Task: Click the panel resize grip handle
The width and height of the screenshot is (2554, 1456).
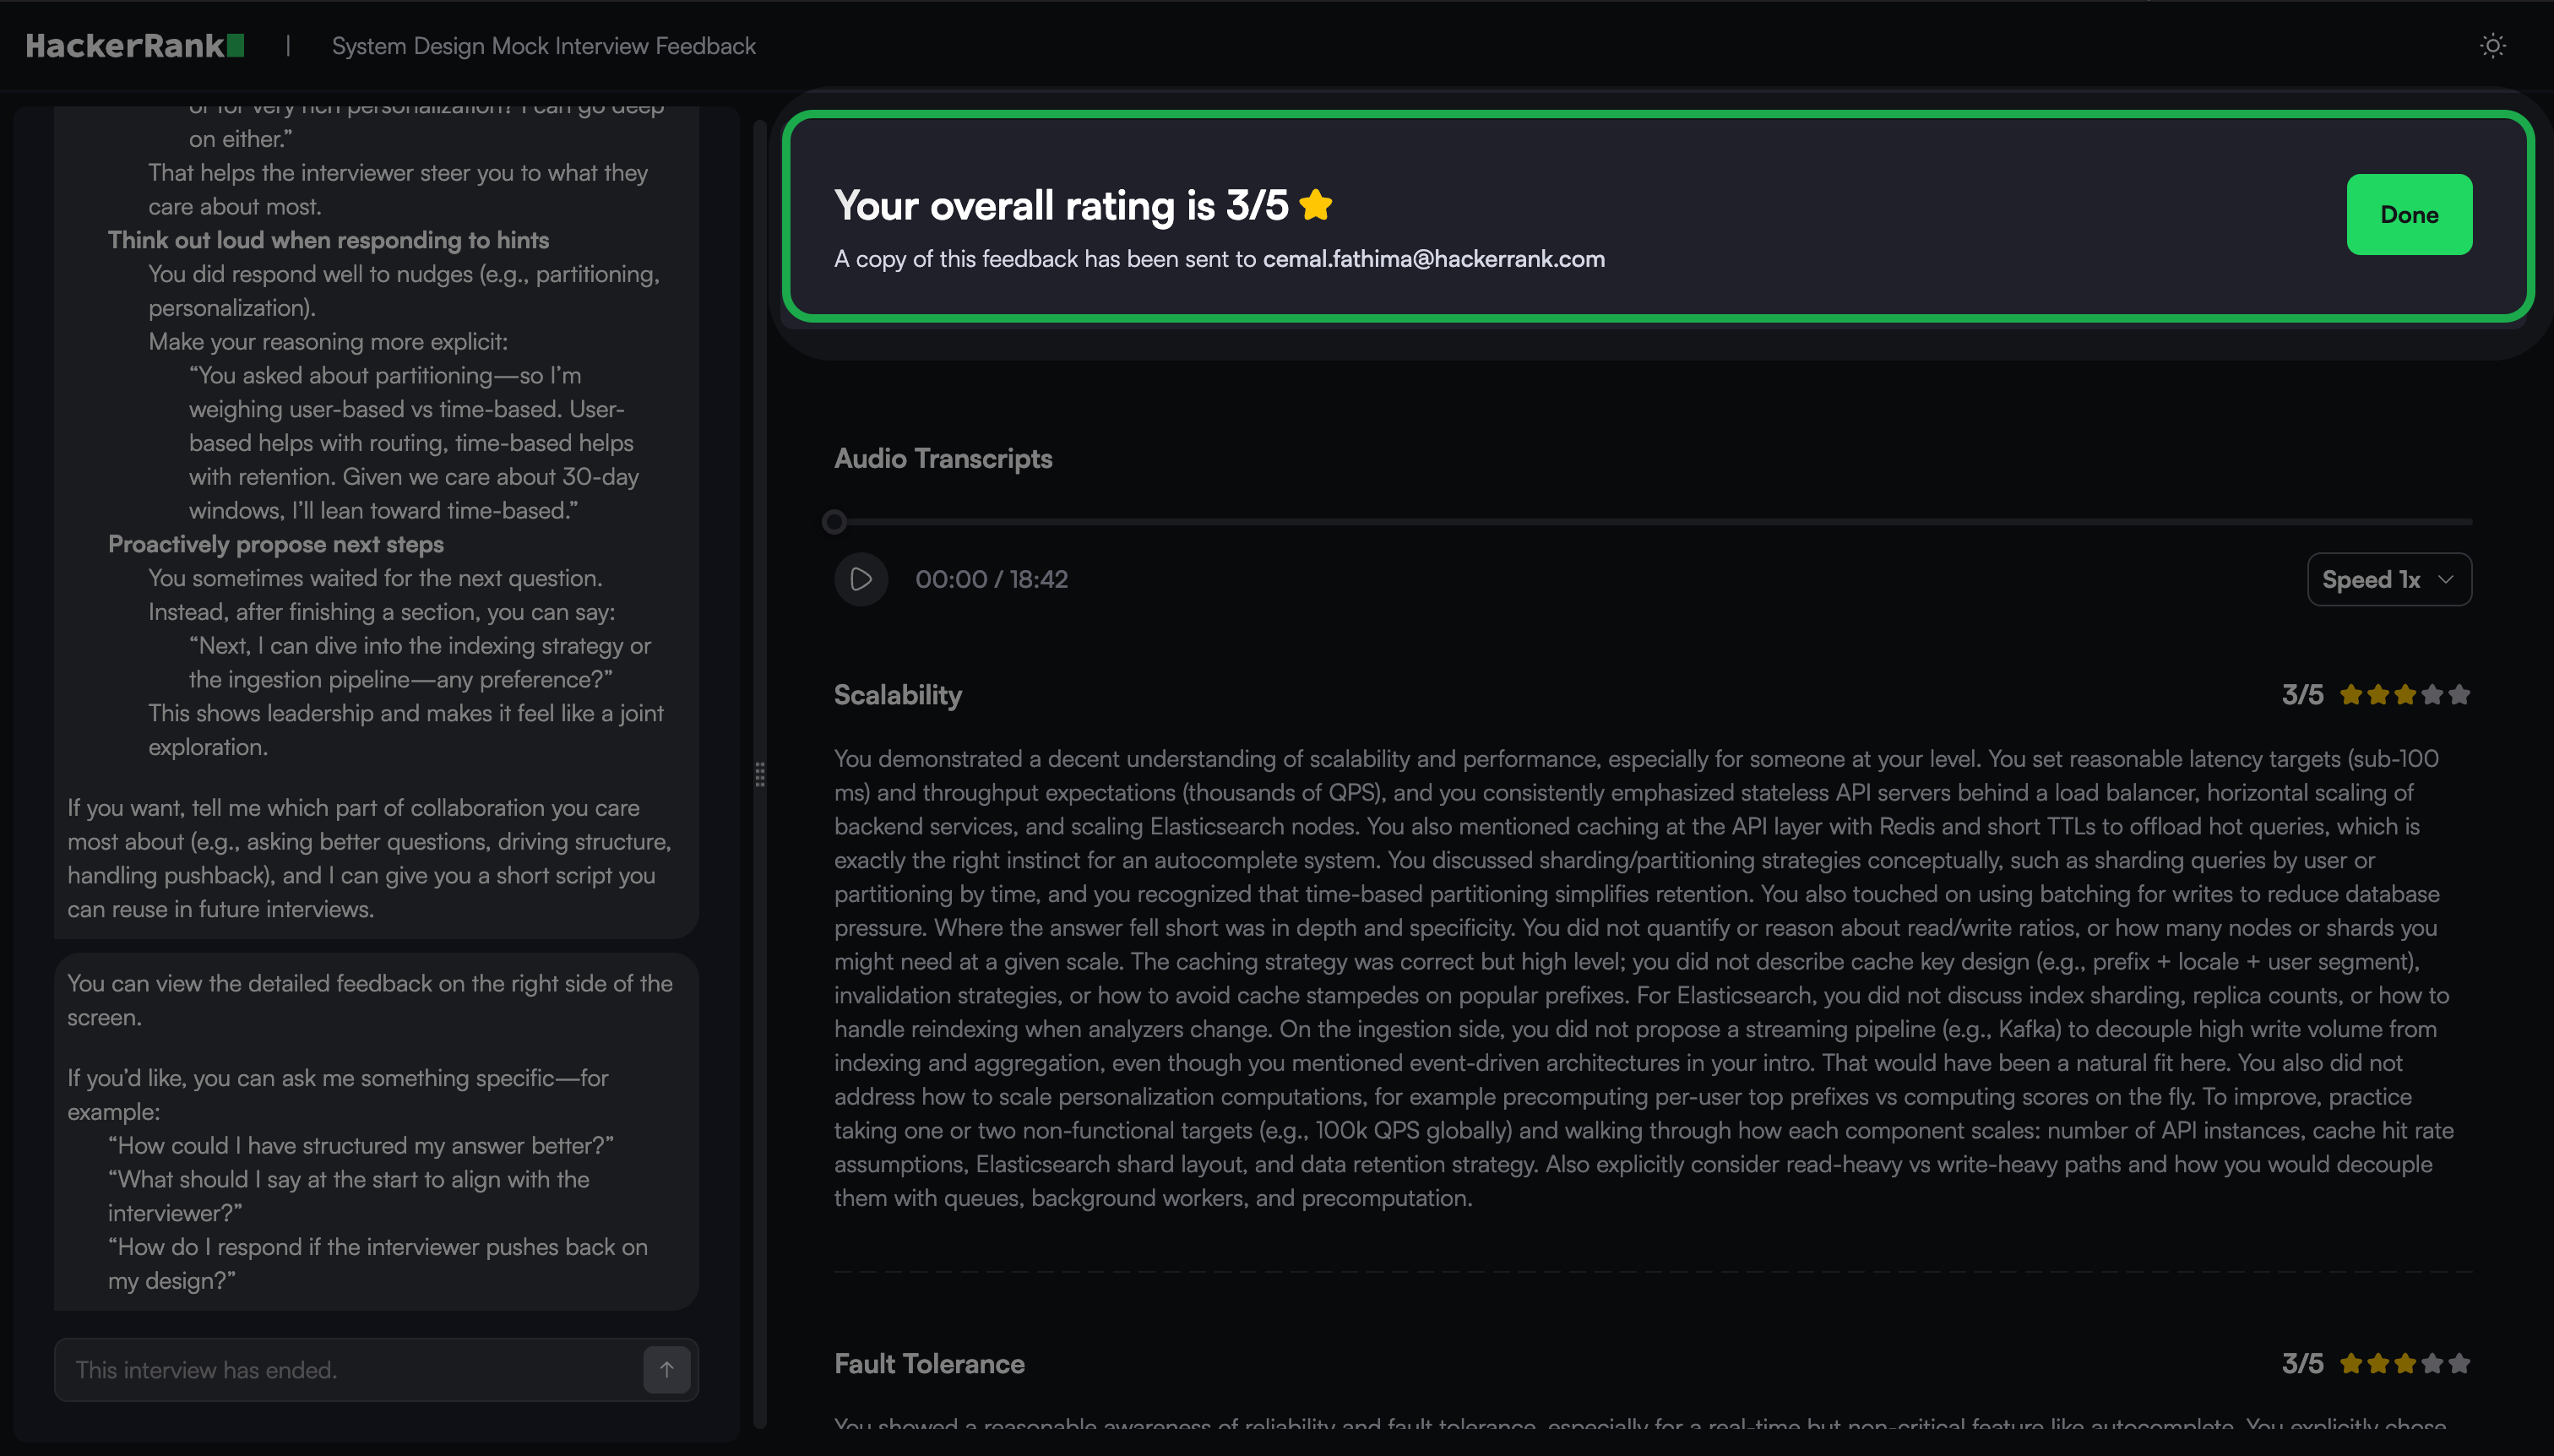Action: point(760,774)
